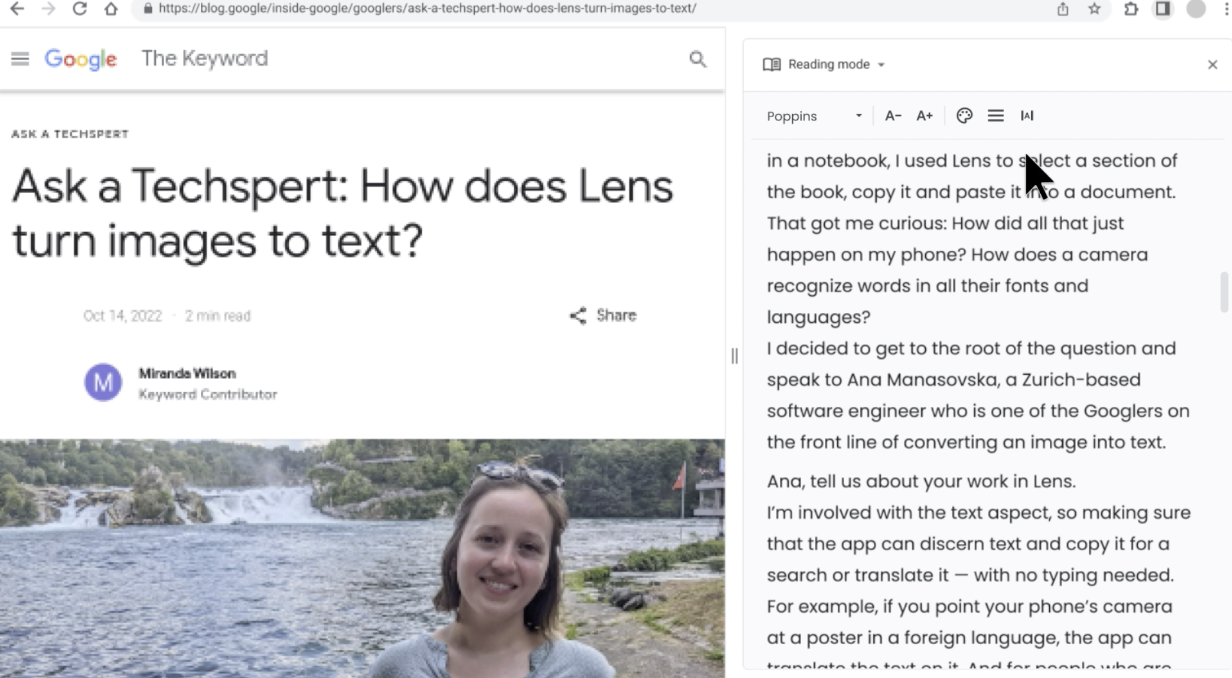Decrease reading font size (A−)
The width and height of the screenshot is (1232, 678).
[893, 116]
